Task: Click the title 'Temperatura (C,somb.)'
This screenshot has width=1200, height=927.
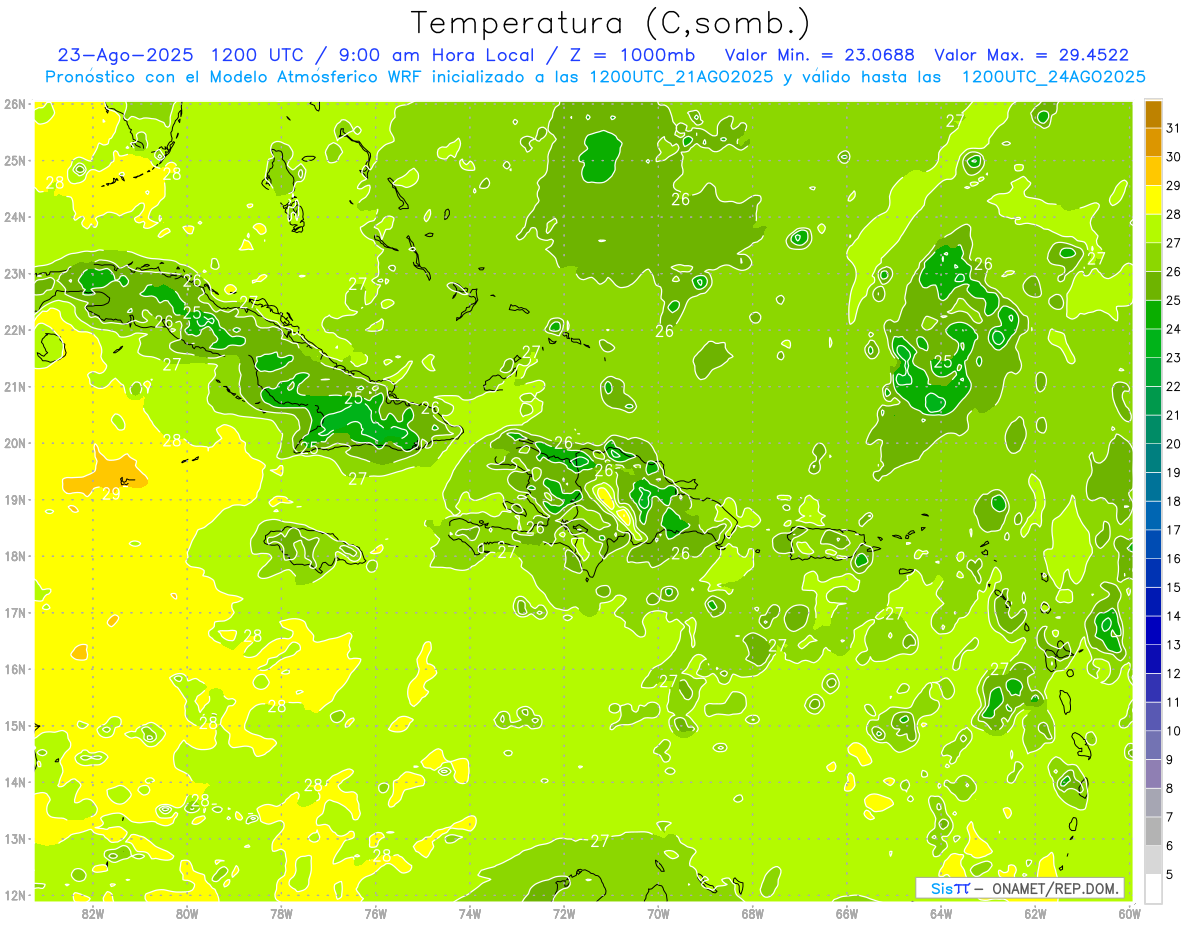Action: [610, 23]
